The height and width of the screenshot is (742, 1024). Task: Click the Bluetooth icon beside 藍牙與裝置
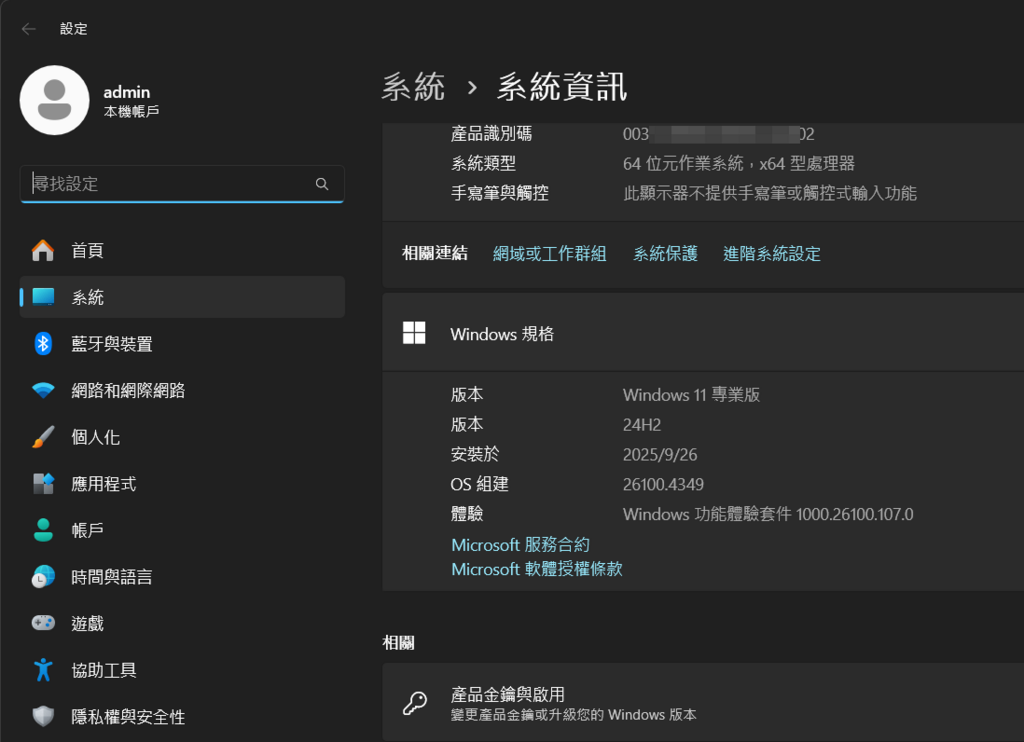[x=43, y=344]
